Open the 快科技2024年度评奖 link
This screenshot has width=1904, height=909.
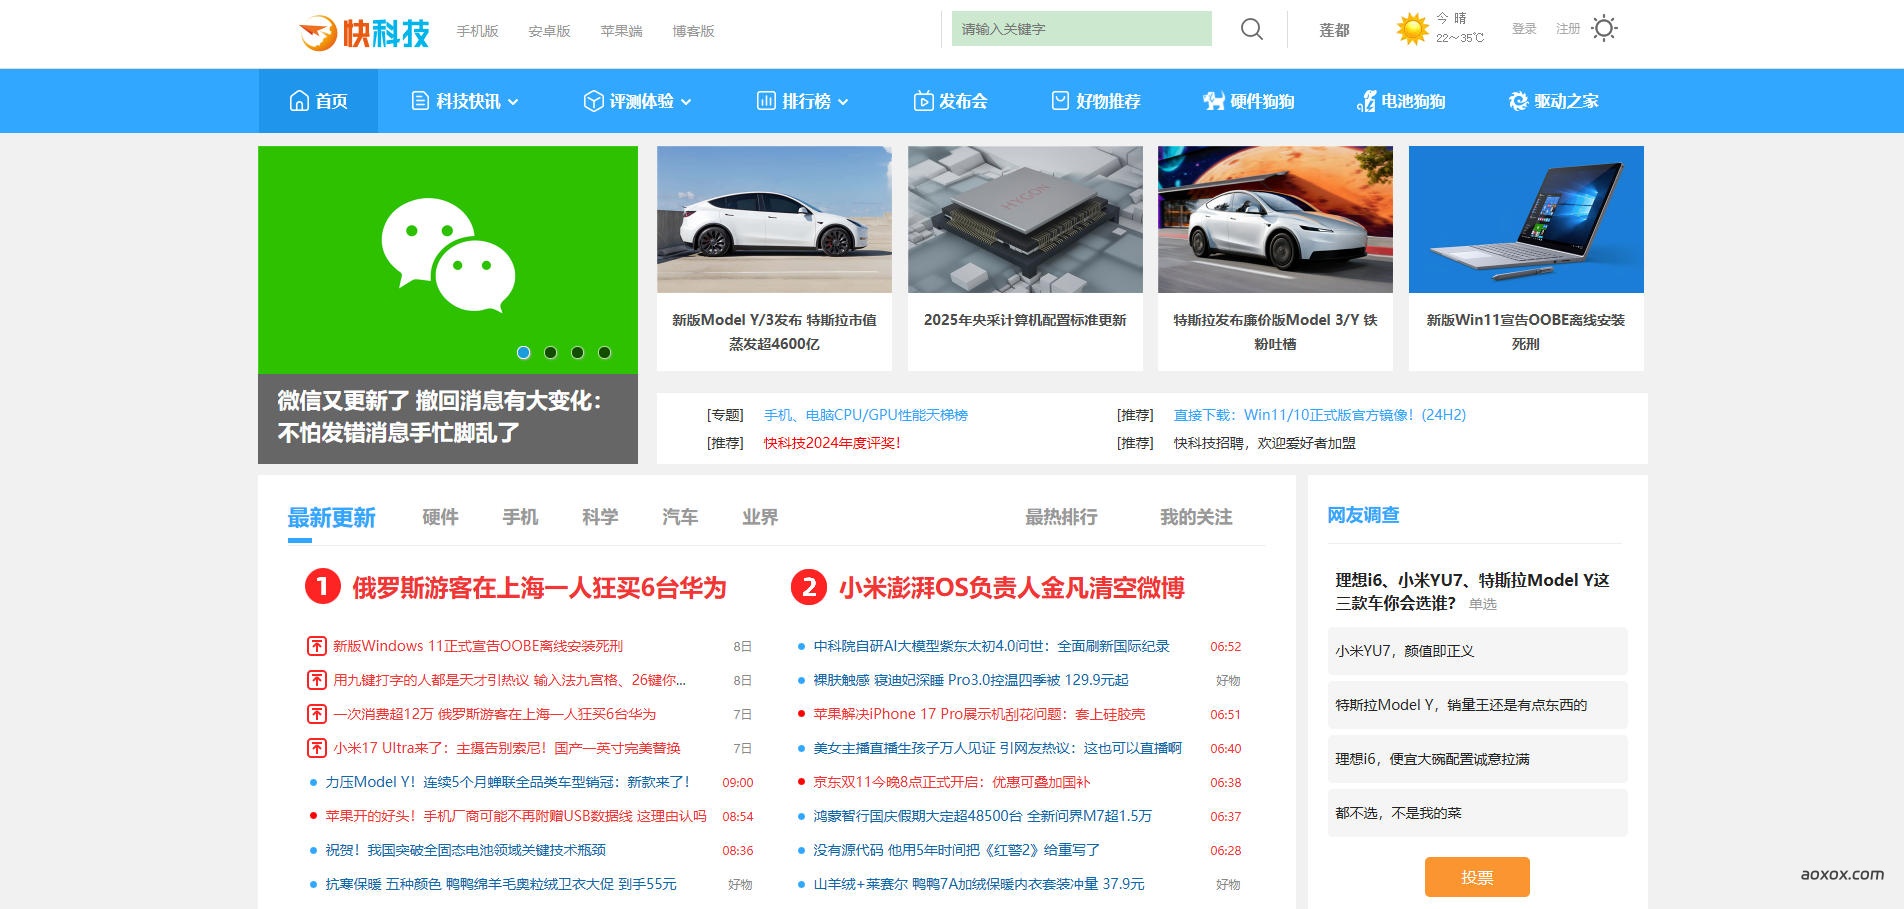point(832,443)
